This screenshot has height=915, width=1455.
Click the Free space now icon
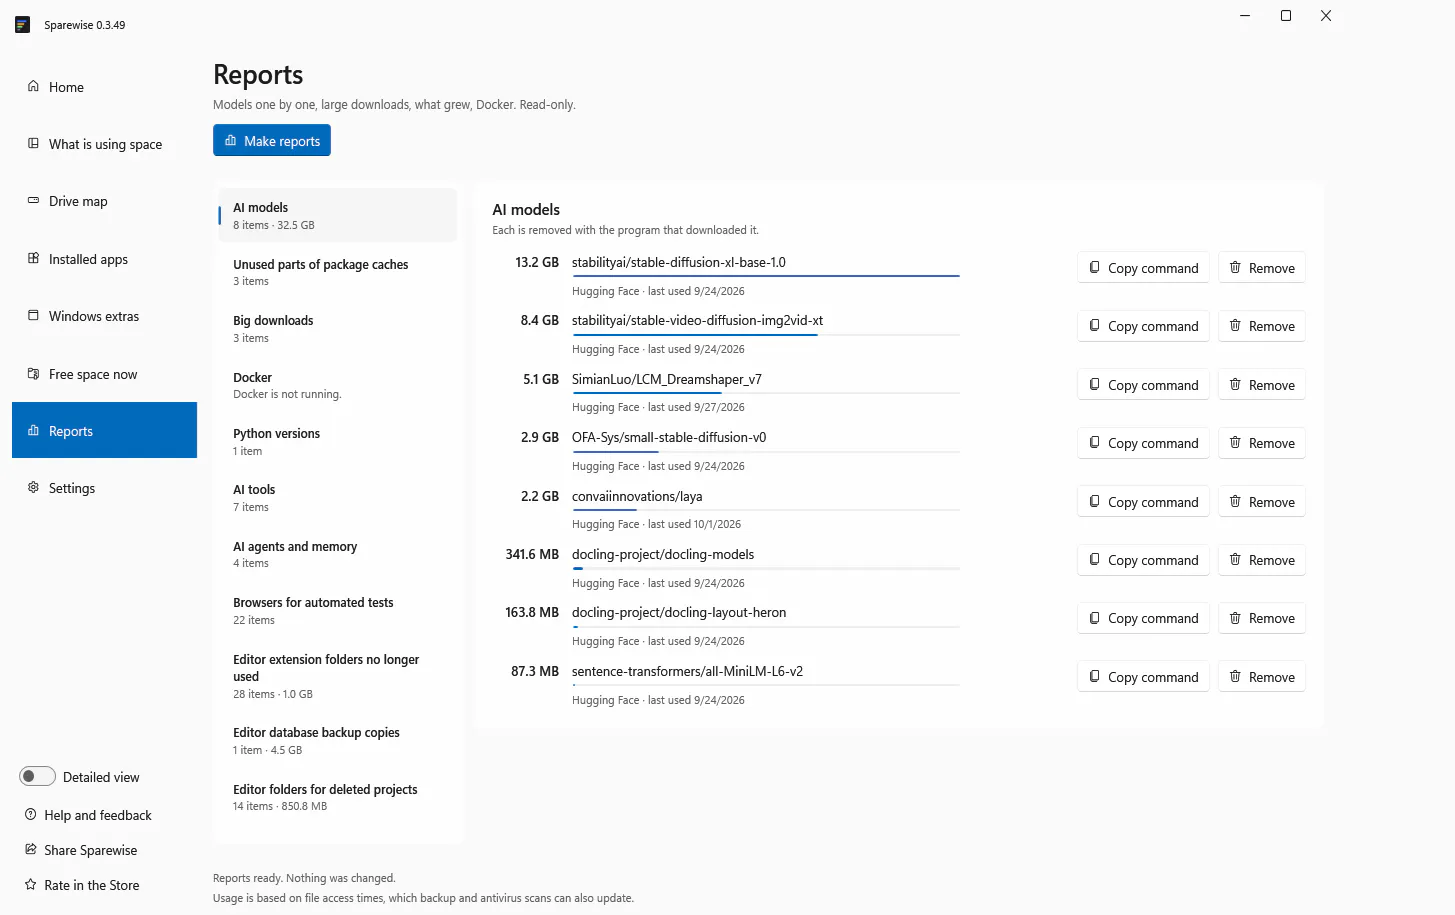[x=33, y=373]
